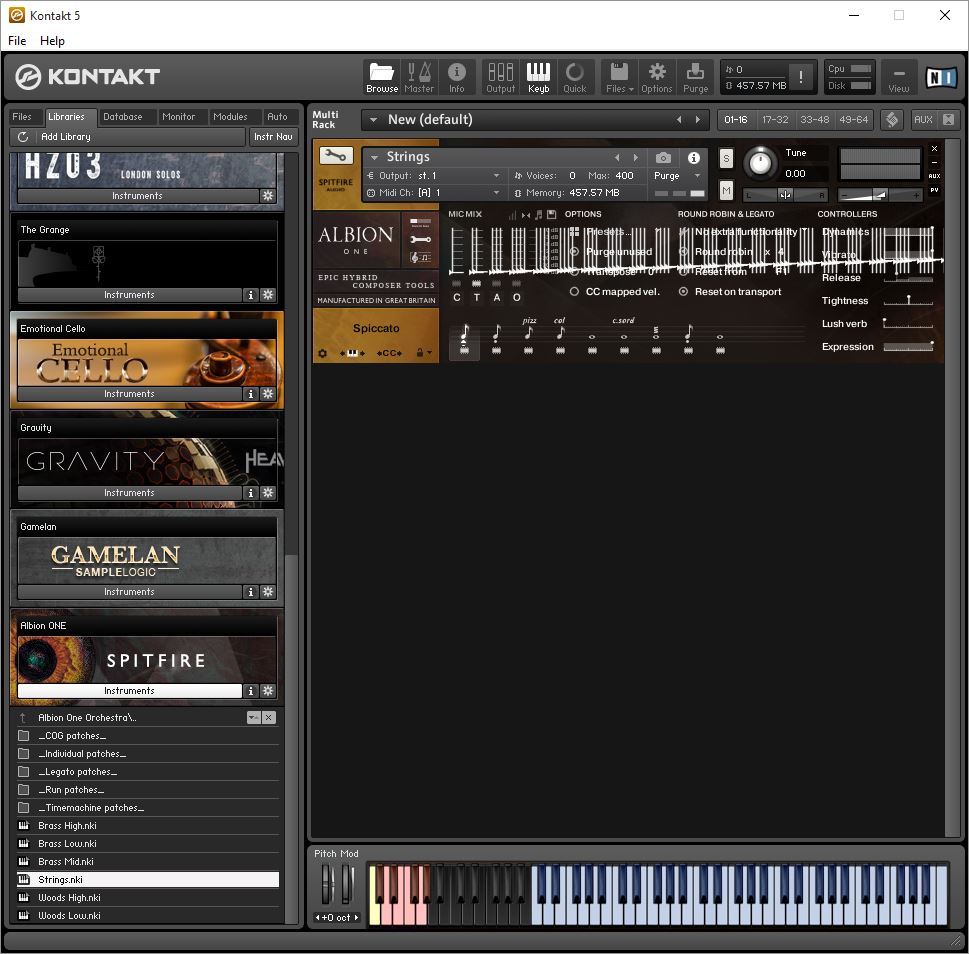Open The Grange library info
The height and width of the screenshot is (954, 969).
pyautogui.click(x=250, y=295)
